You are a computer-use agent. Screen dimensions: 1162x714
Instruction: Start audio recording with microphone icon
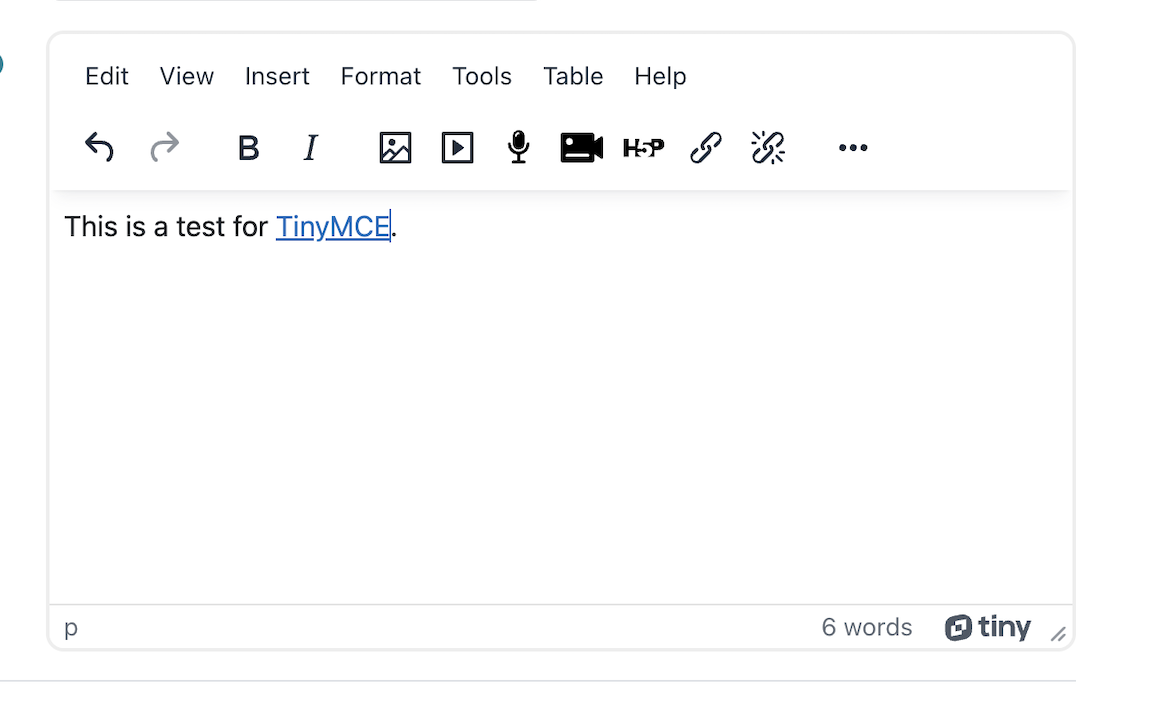click(x=519, y=147)
